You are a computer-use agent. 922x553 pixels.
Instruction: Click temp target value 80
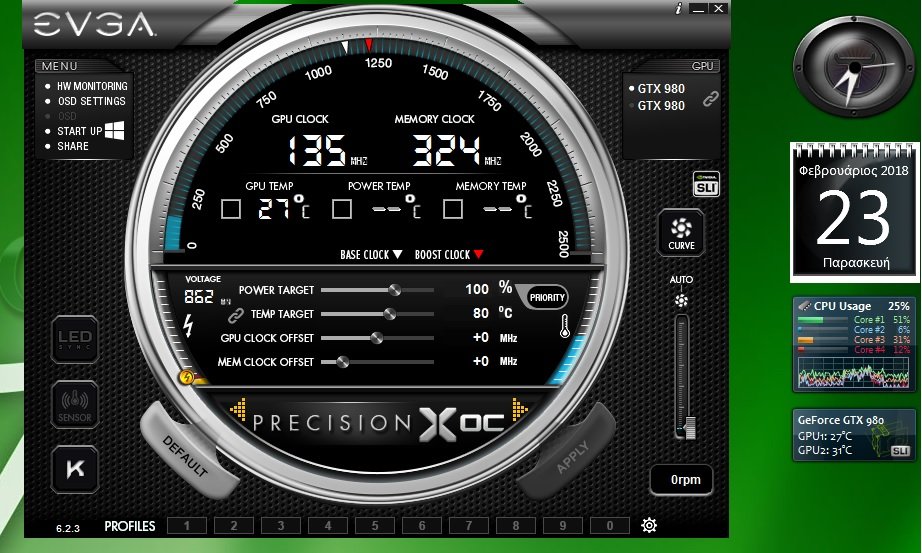(481, 314)
